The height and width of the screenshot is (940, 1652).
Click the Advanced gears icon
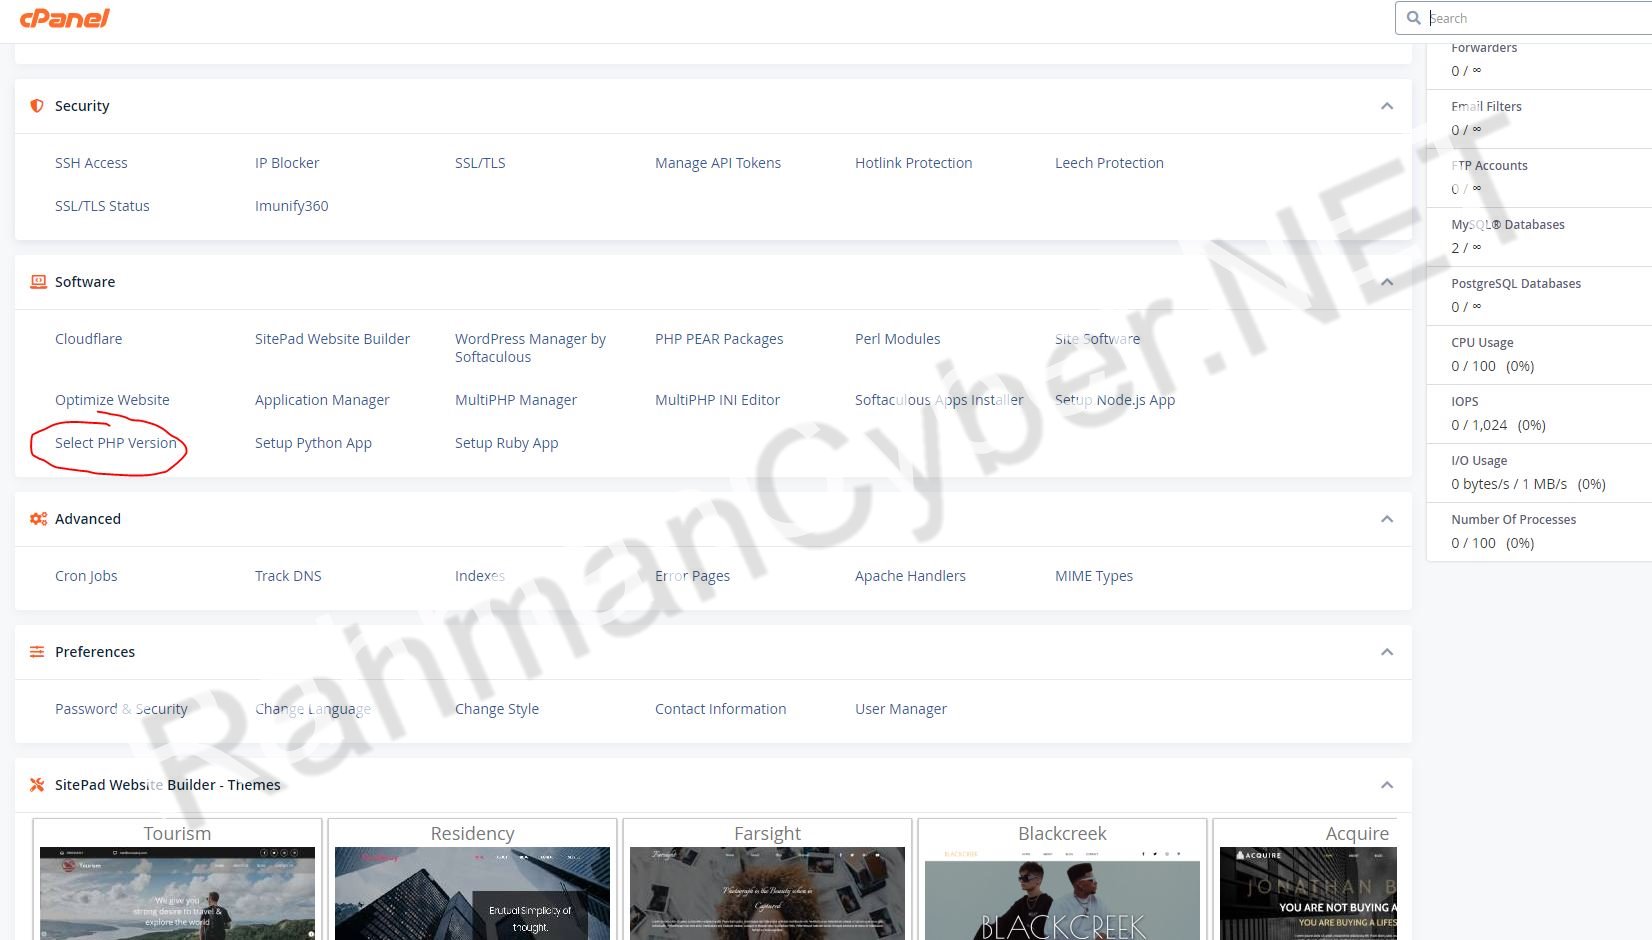click(38, 519)
